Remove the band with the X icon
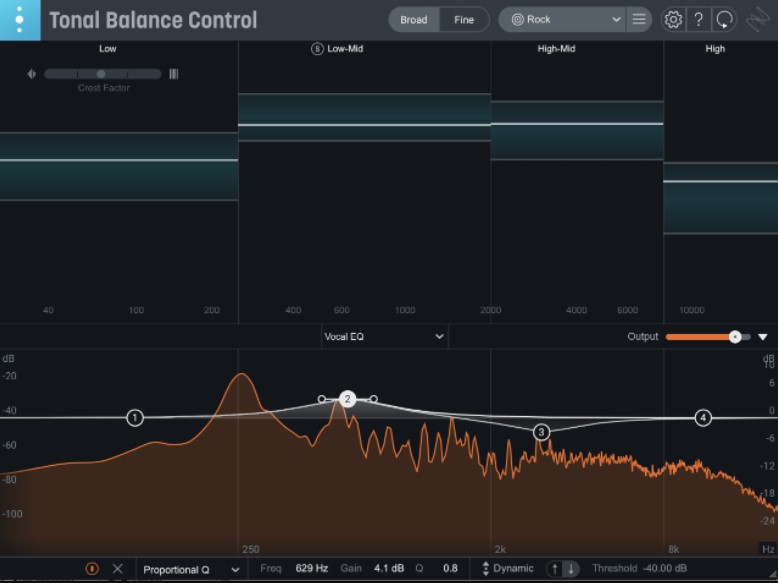778x583 pixels. tap(118, 569)
